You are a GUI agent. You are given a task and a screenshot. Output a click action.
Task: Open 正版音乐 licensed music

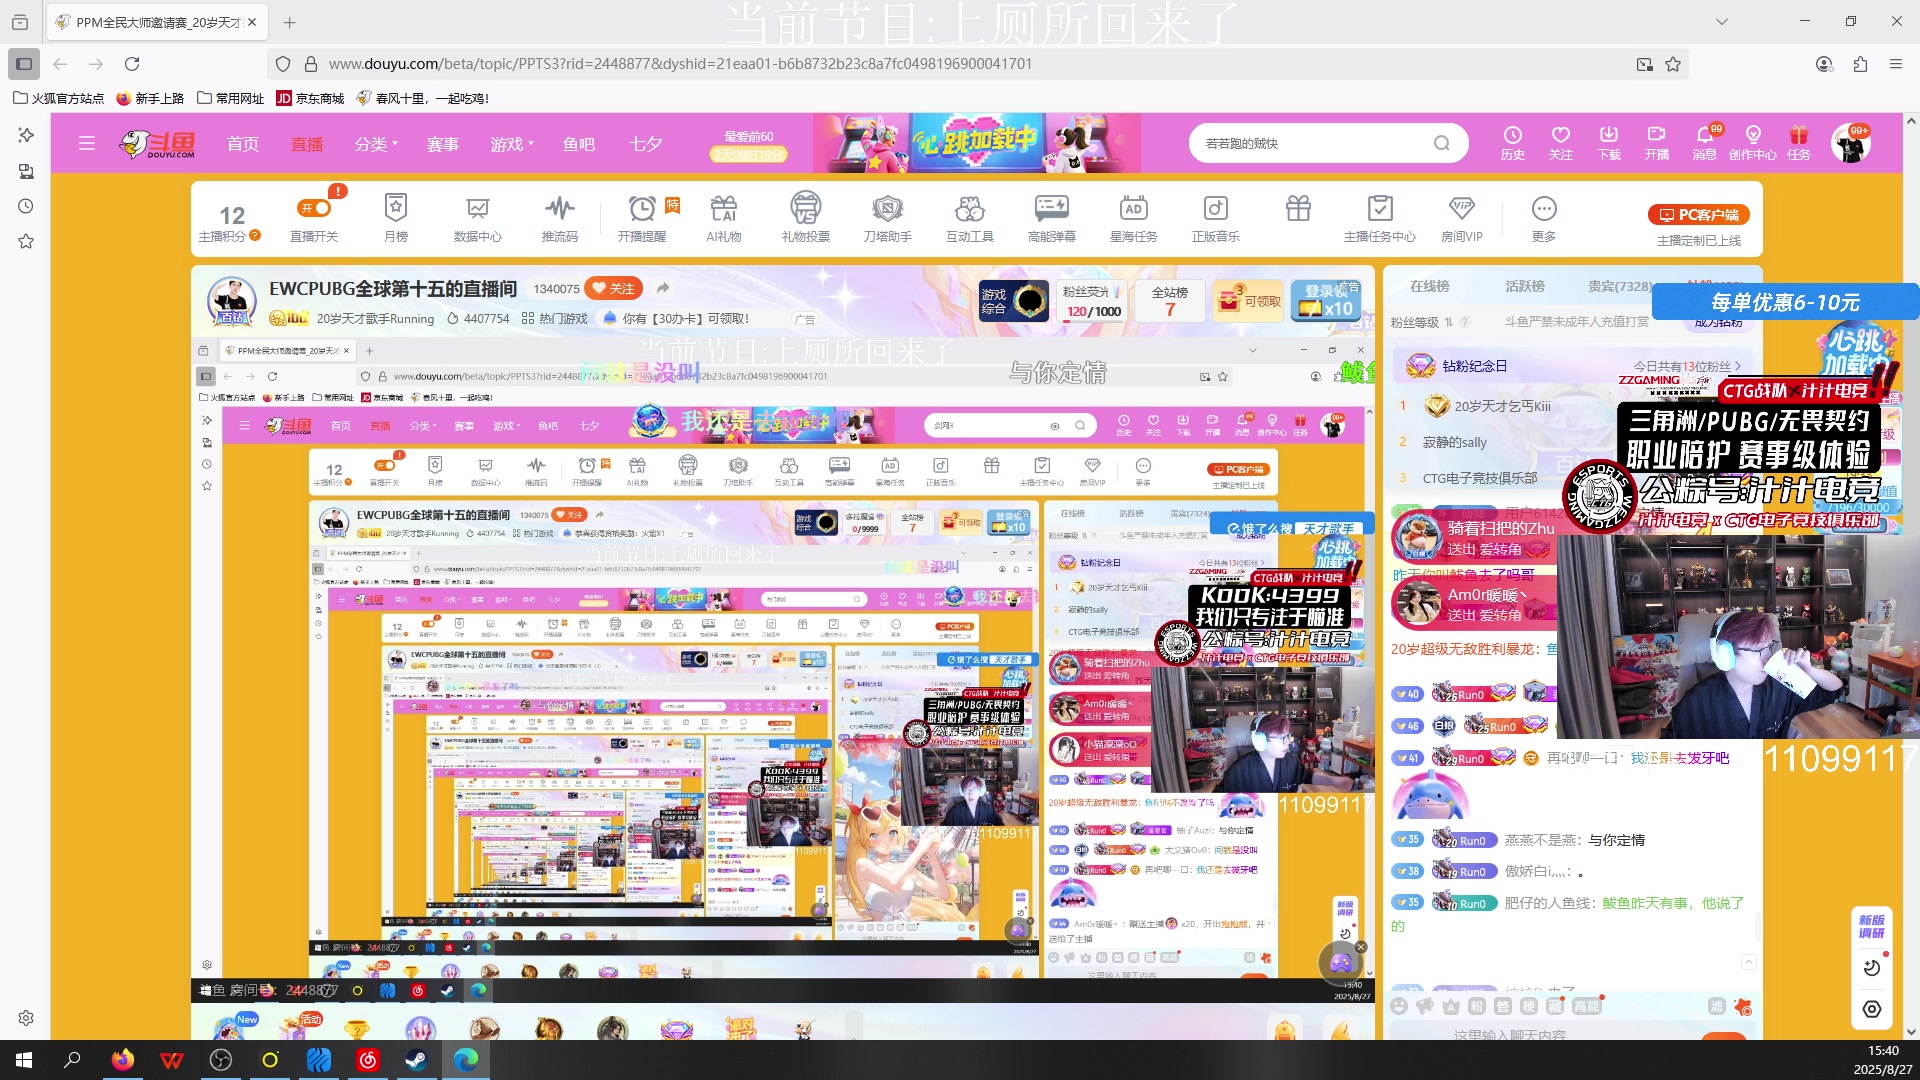[1216, 218]
